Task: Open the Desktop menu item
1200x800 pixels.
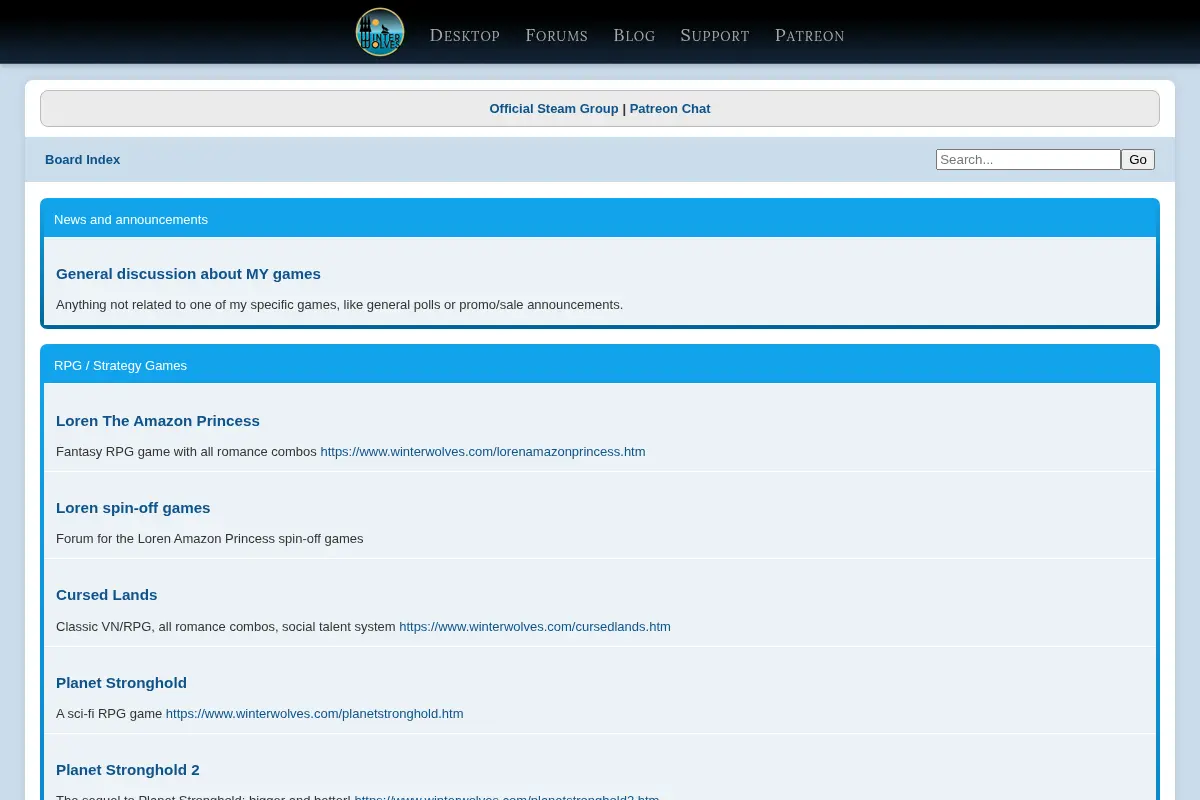Action: [x=465, y=35]
